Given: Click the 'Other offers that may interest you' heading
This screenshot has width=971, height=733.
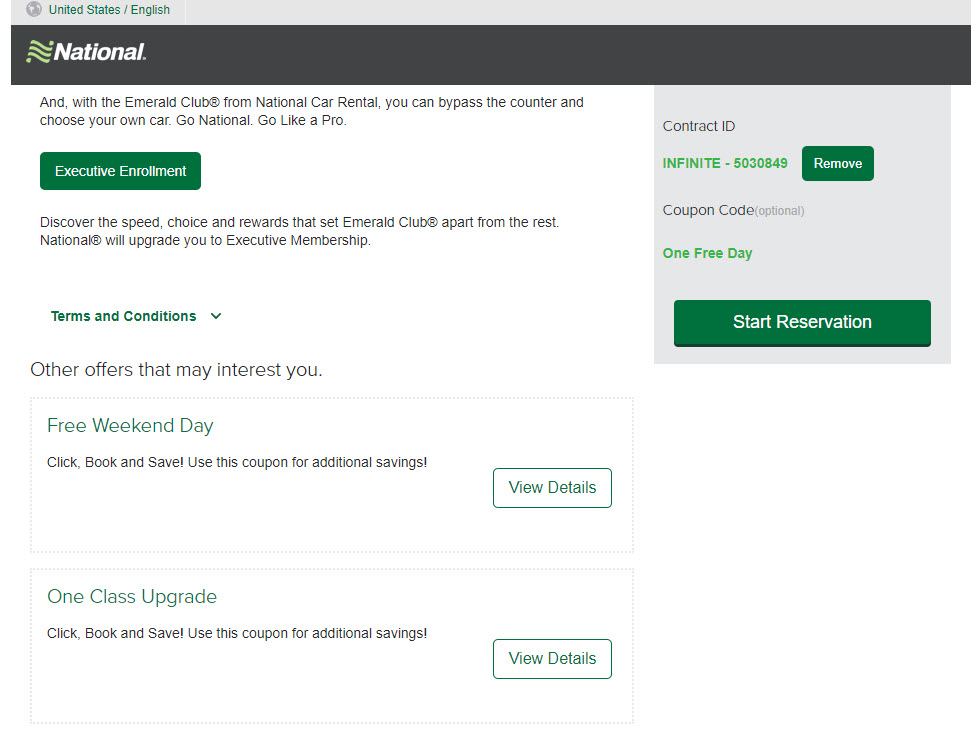Looking at the screenshot, I should [x=176, y=370].
